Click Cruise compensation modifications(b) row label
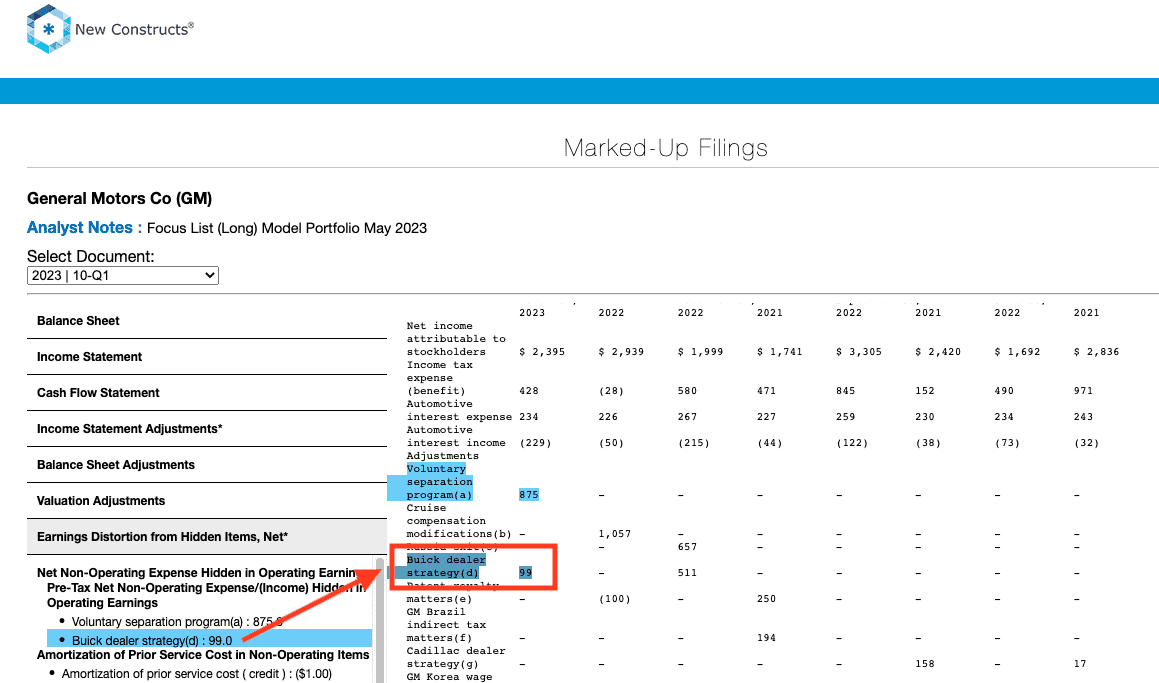Viewport: 1159px width, 683px height. point(459,521)
